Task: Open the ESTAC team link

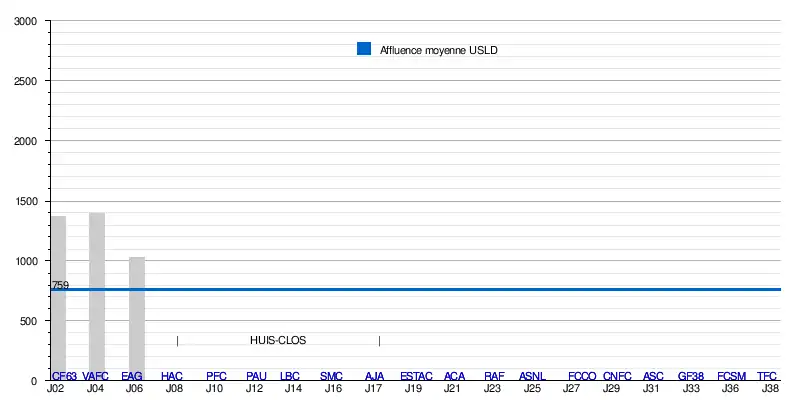Action: (x=416, y=376)
